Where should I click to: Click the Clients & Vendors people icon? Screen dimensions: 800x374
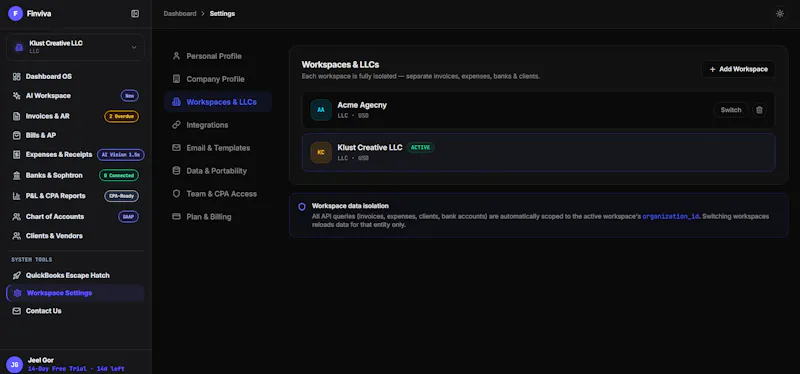click(17, 236)
